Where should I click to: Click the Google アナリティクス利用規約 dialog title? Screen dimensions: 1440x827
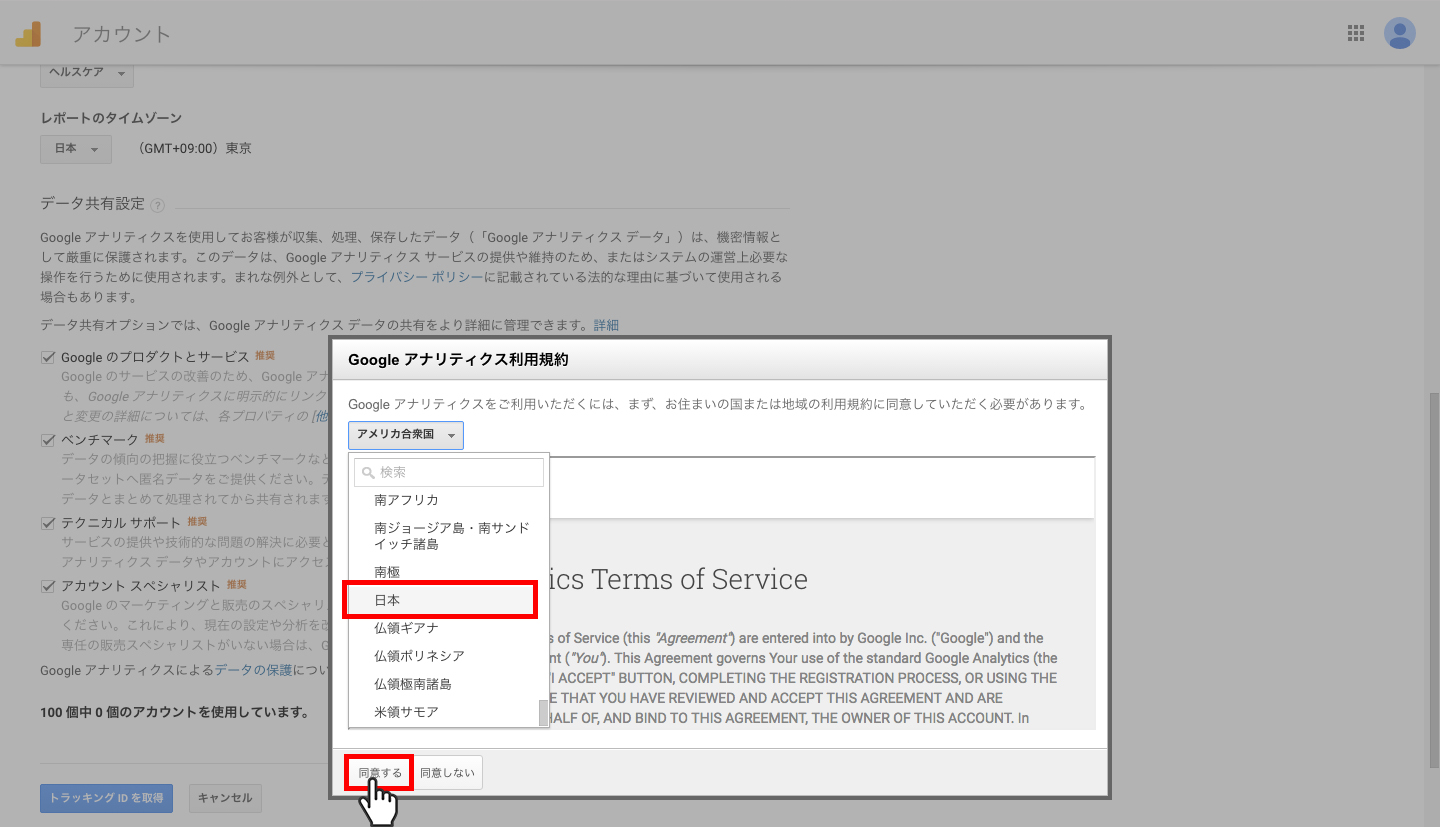coord(458,359)
